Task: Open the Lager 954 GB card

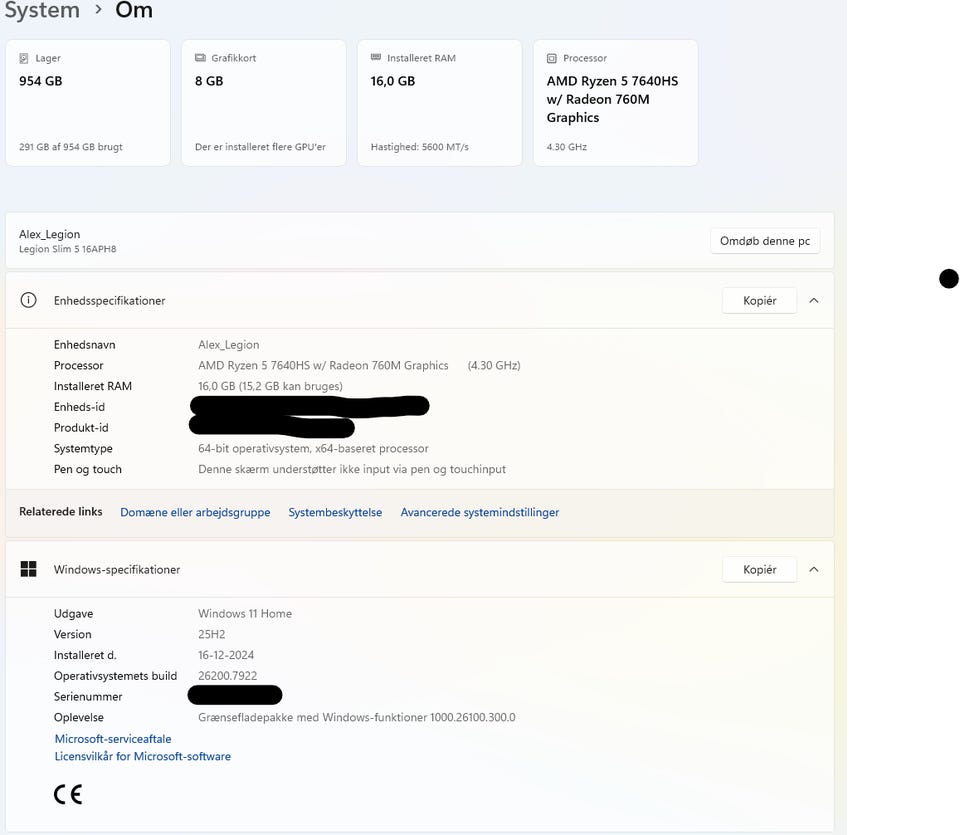Action: (88, 103)
